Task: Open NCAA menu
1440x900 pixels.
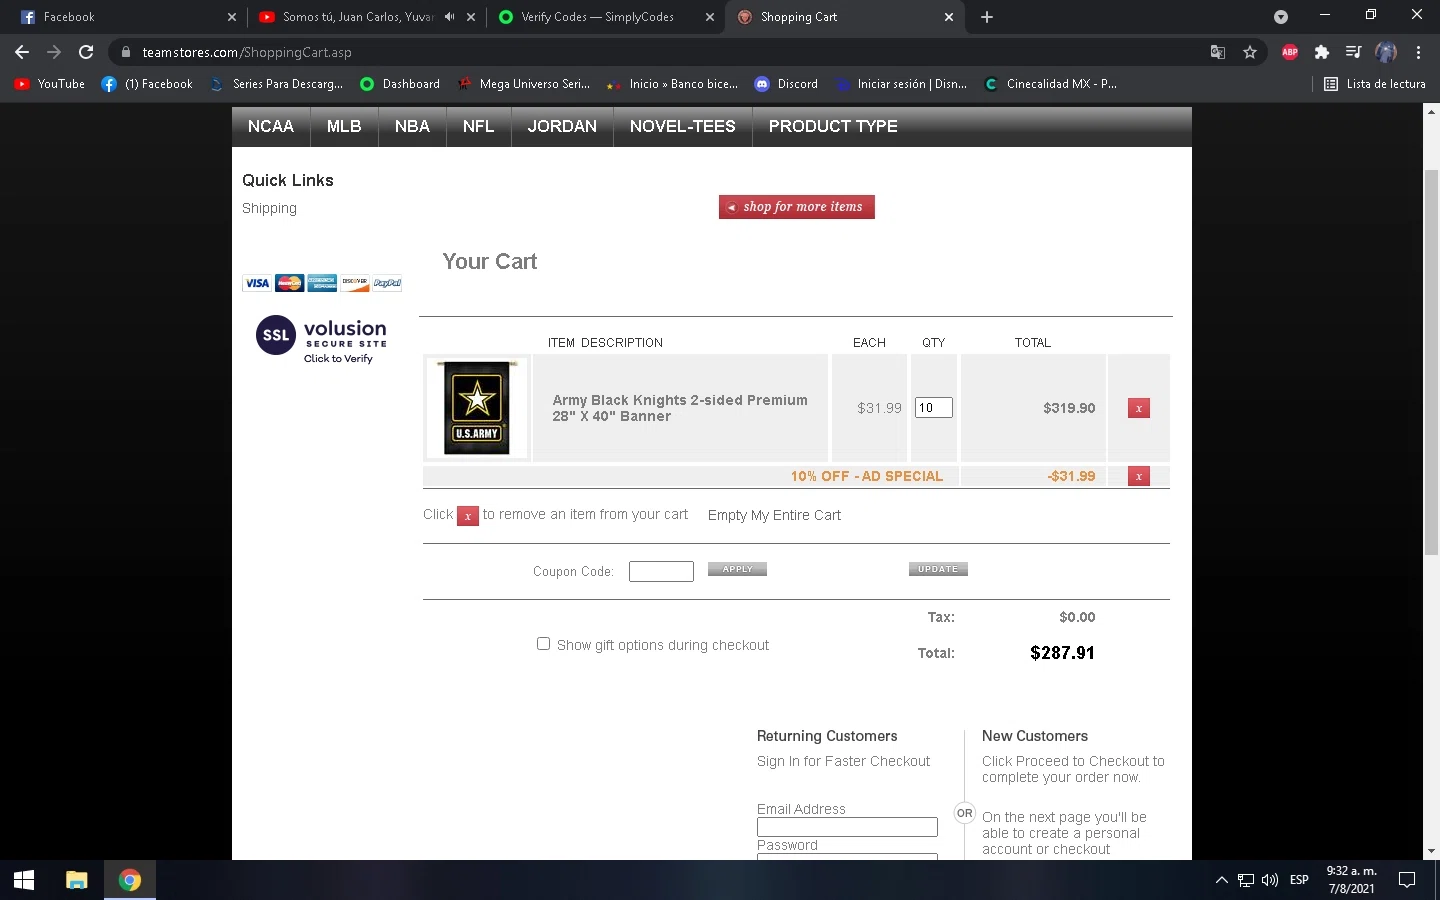Action: click(271, 126)
